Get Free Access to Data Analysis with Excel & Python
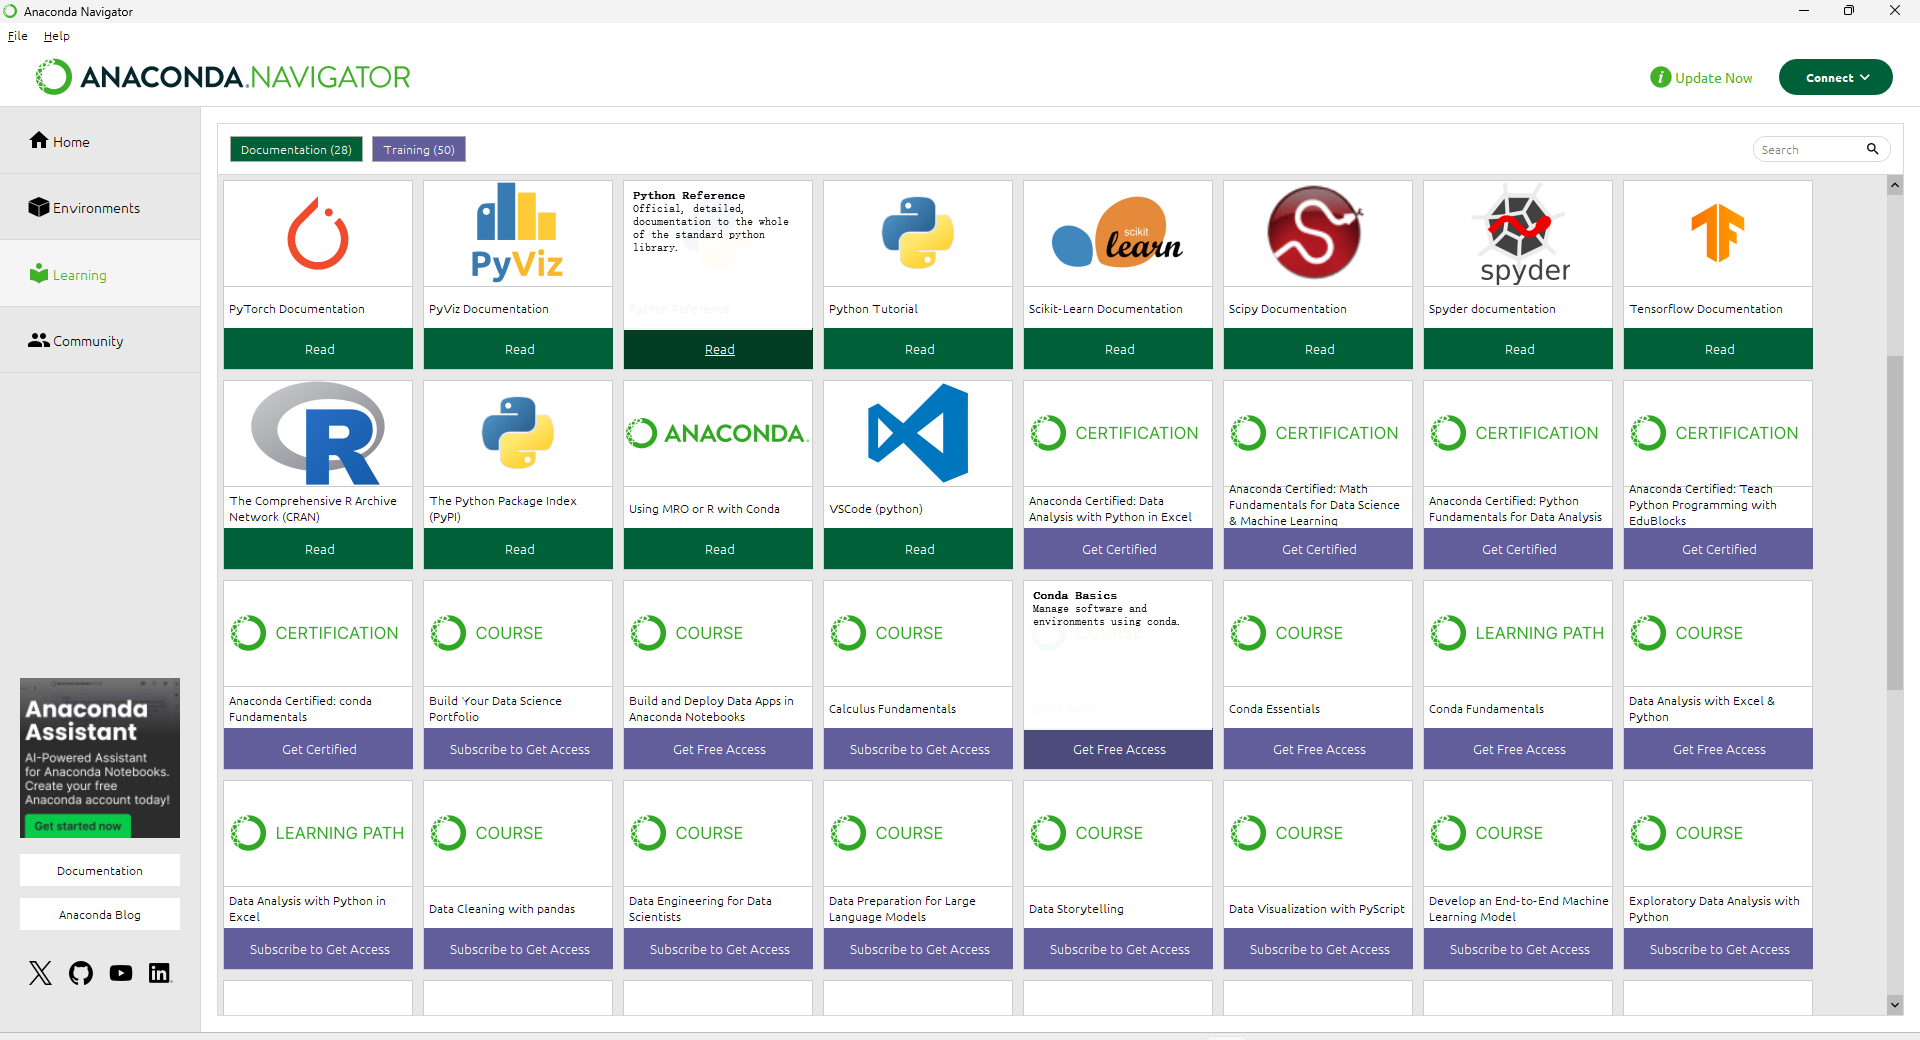This screenshot has width=1920, height=1040. click(1718, 749)
